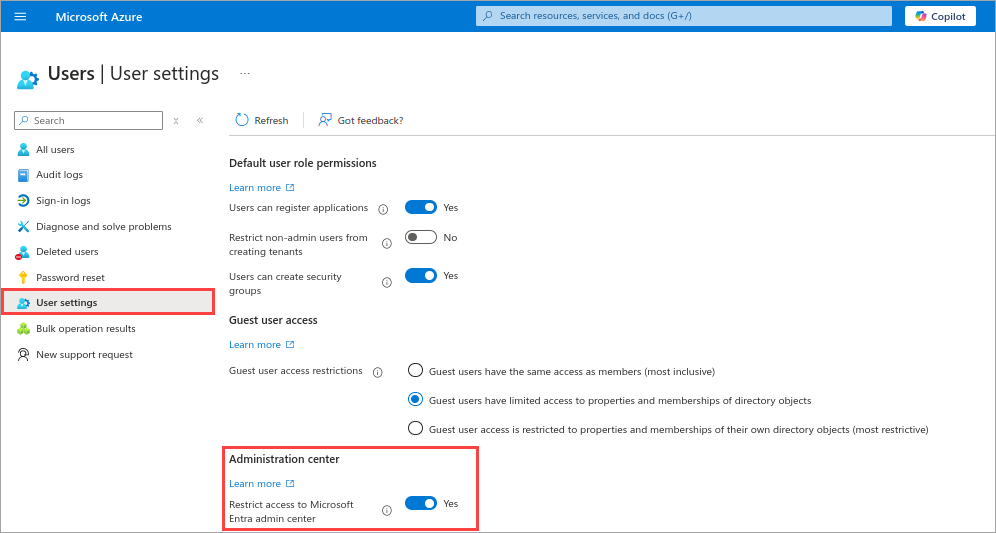996x533 pixels.
Task: Toggle Restrict non-admin users from creating tenants
Action: pyautogui.click(x=421, y=237)
